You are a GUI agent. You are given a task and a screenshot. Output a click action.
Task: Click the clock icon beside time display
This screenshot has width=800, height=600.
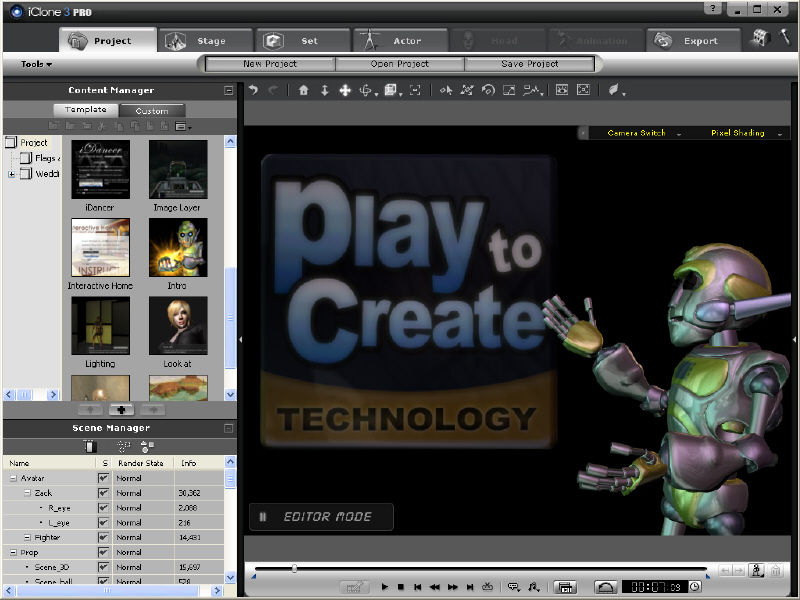point(695,587)
